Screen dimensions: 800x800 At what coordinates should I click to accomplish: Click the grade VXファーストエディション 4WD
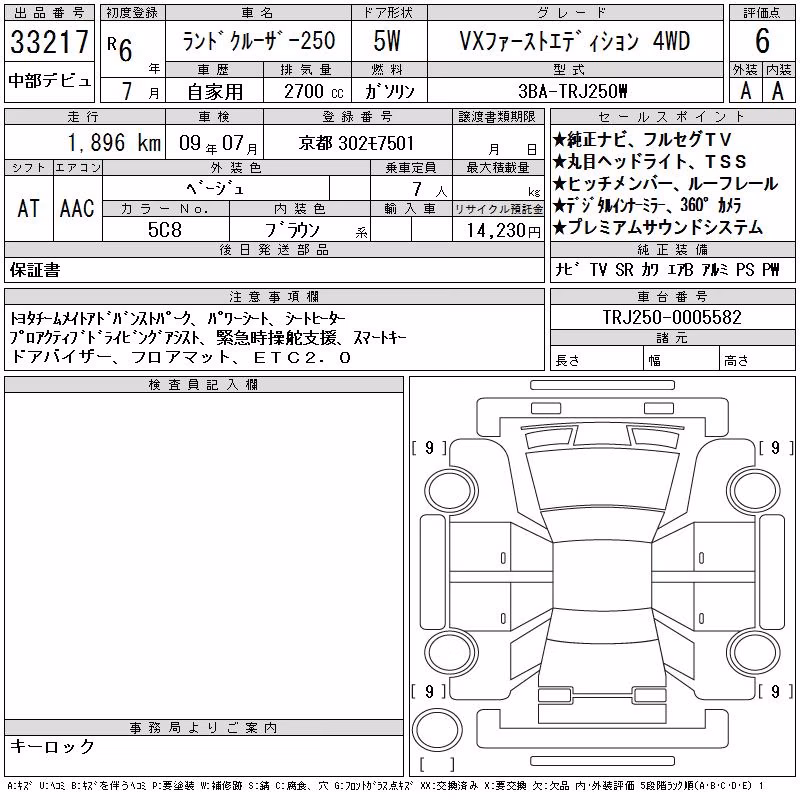[574, 41]
